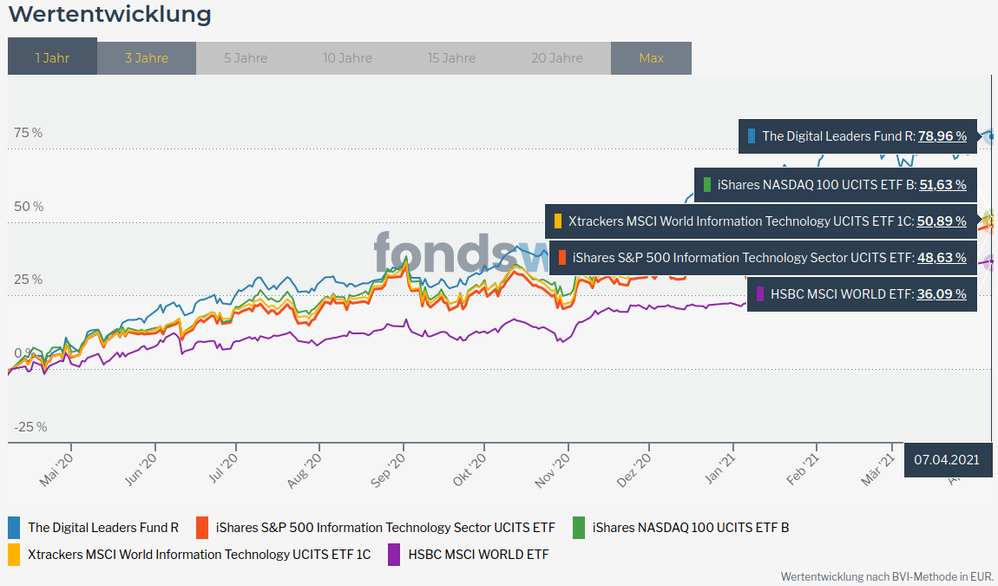Open the 10 Jahre period tab
The image size is (998, 586).
(x=348, y=58)
